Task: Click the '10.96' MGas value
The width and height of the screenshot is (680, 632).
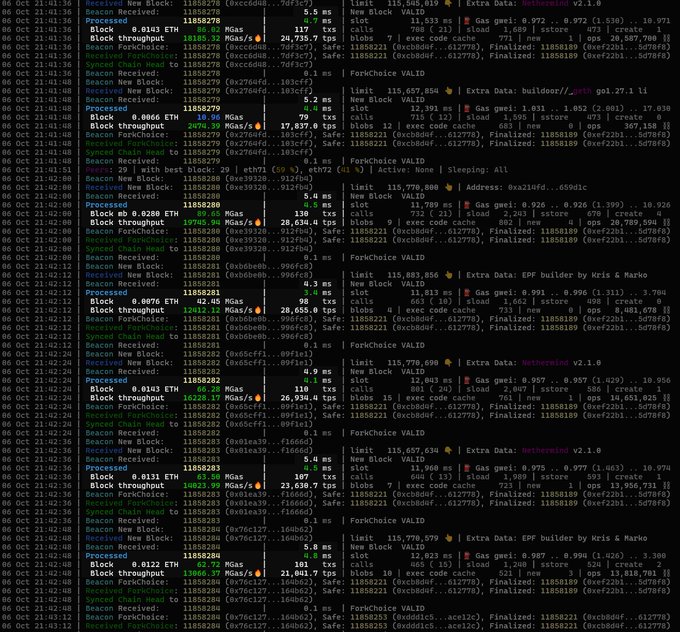Action: (x=208, y=117)
